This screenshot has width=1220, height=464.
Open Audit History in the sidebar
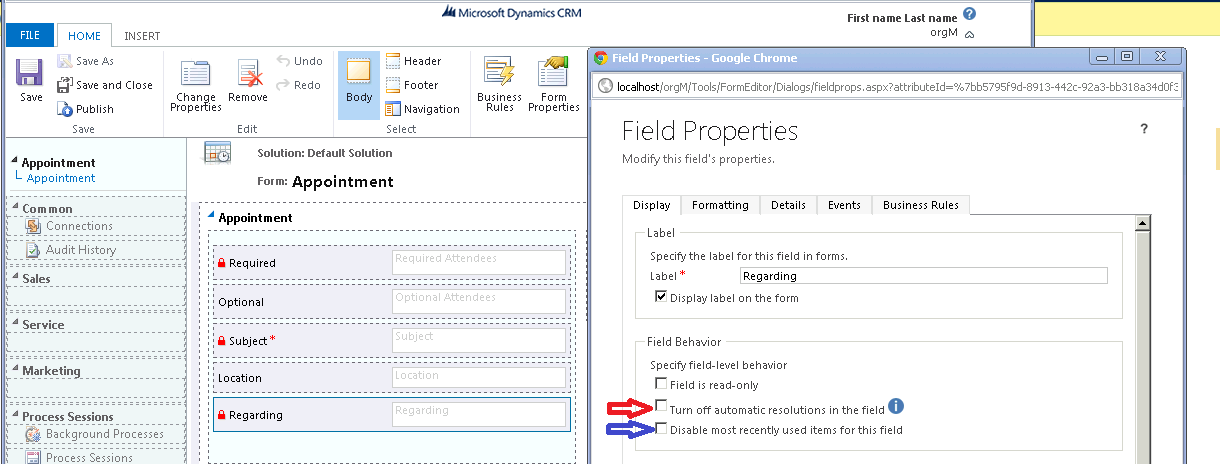pyautogui.click(x=80, y=250)
